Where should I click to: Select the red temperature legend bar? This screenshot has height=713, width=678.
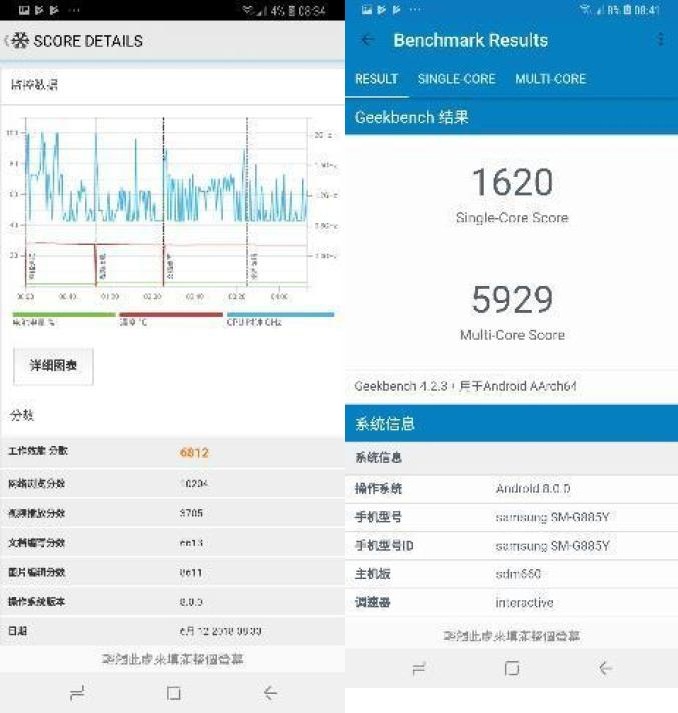[x=171, y=314]
